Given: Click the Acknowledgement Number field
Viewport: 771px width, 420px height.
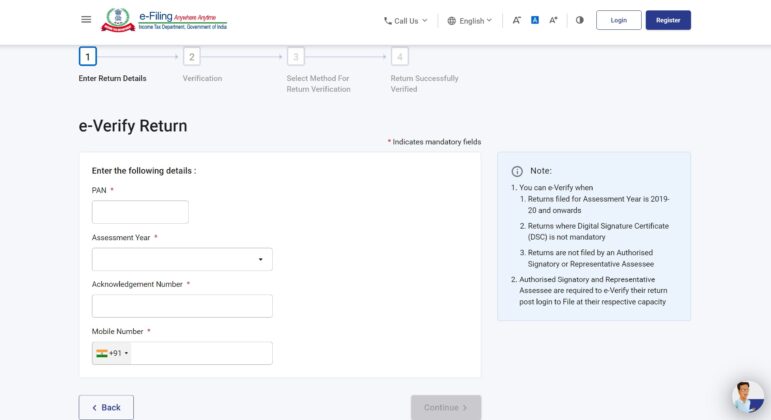Looking at the screenshot, I should tap(182, 306).
